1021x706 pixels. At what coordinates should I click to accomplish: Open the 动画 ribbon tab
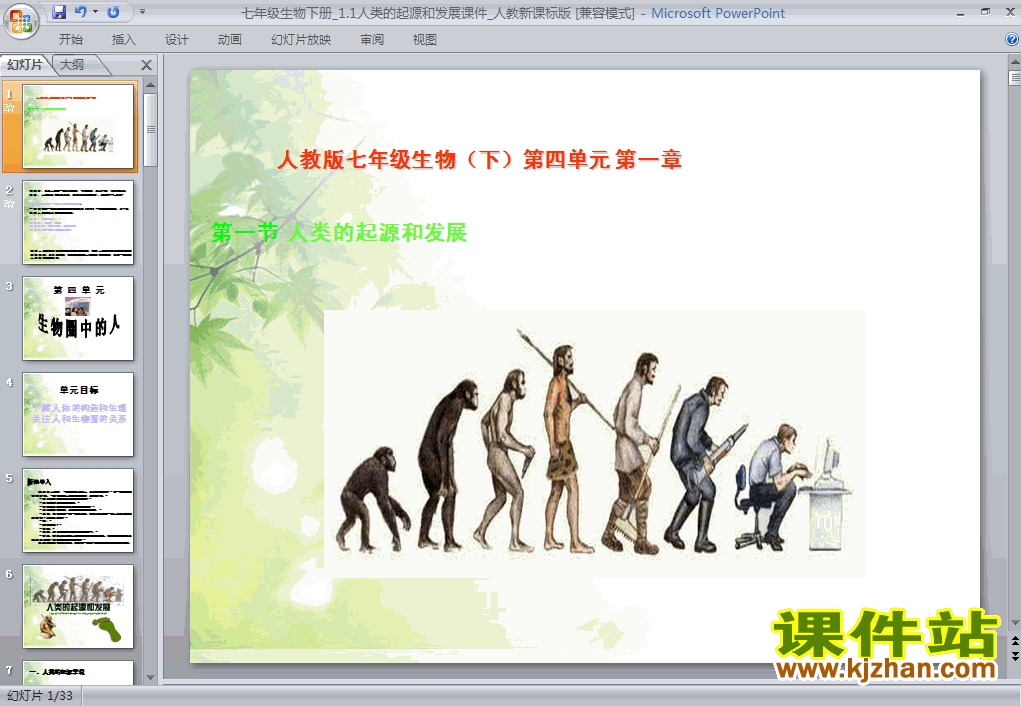pos(229,40)
